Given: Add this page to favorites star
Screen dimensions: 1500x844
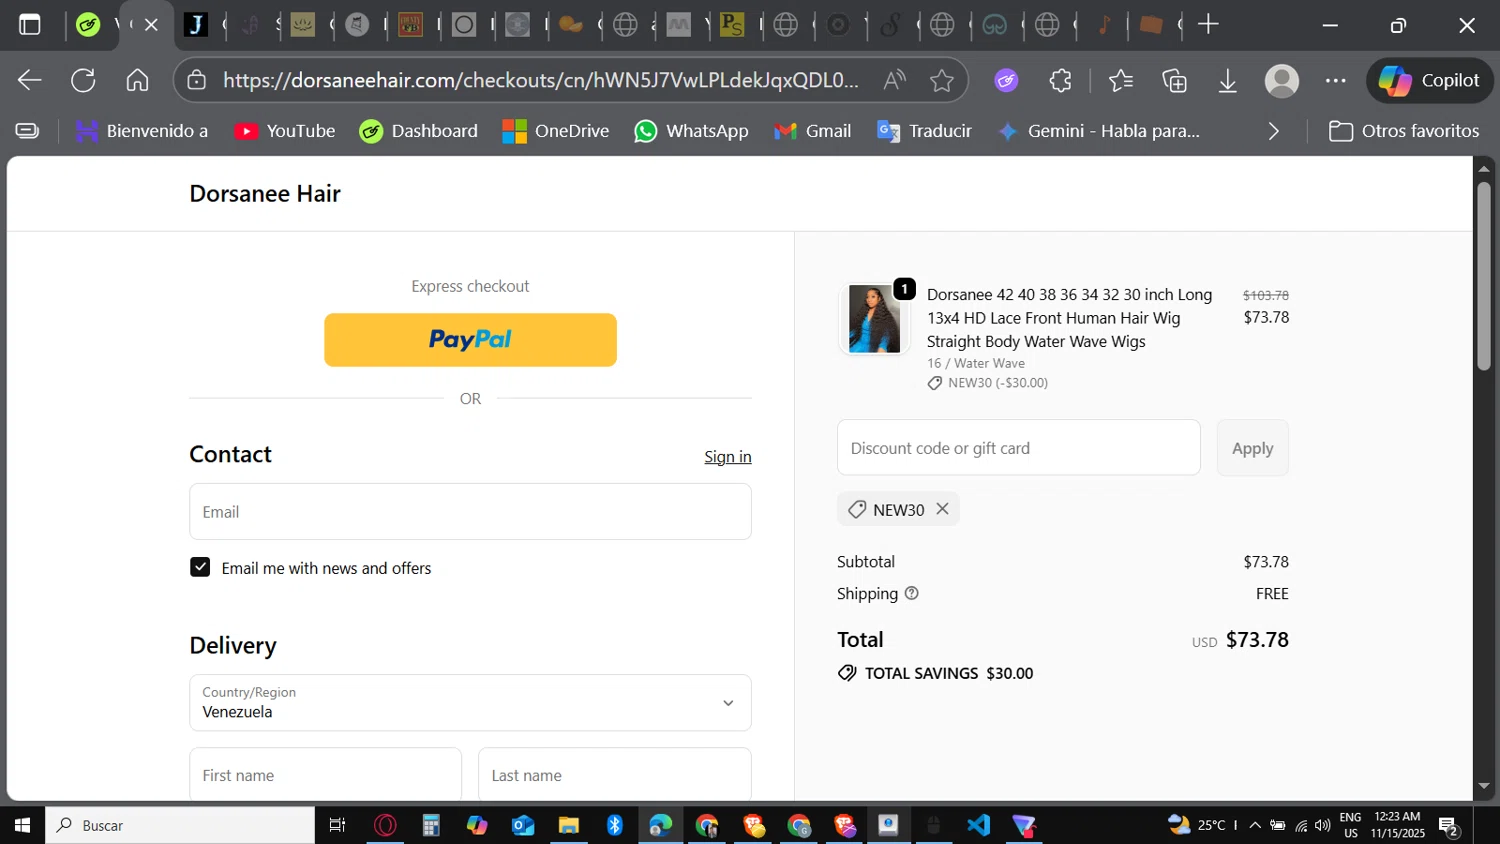Looking at the screenshot, I should [x=941, y=81].
